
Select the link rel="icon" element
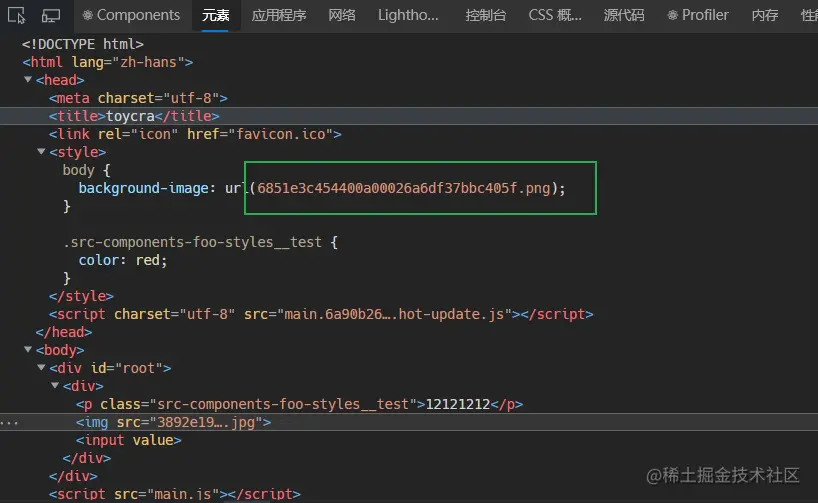pos(195,134)
